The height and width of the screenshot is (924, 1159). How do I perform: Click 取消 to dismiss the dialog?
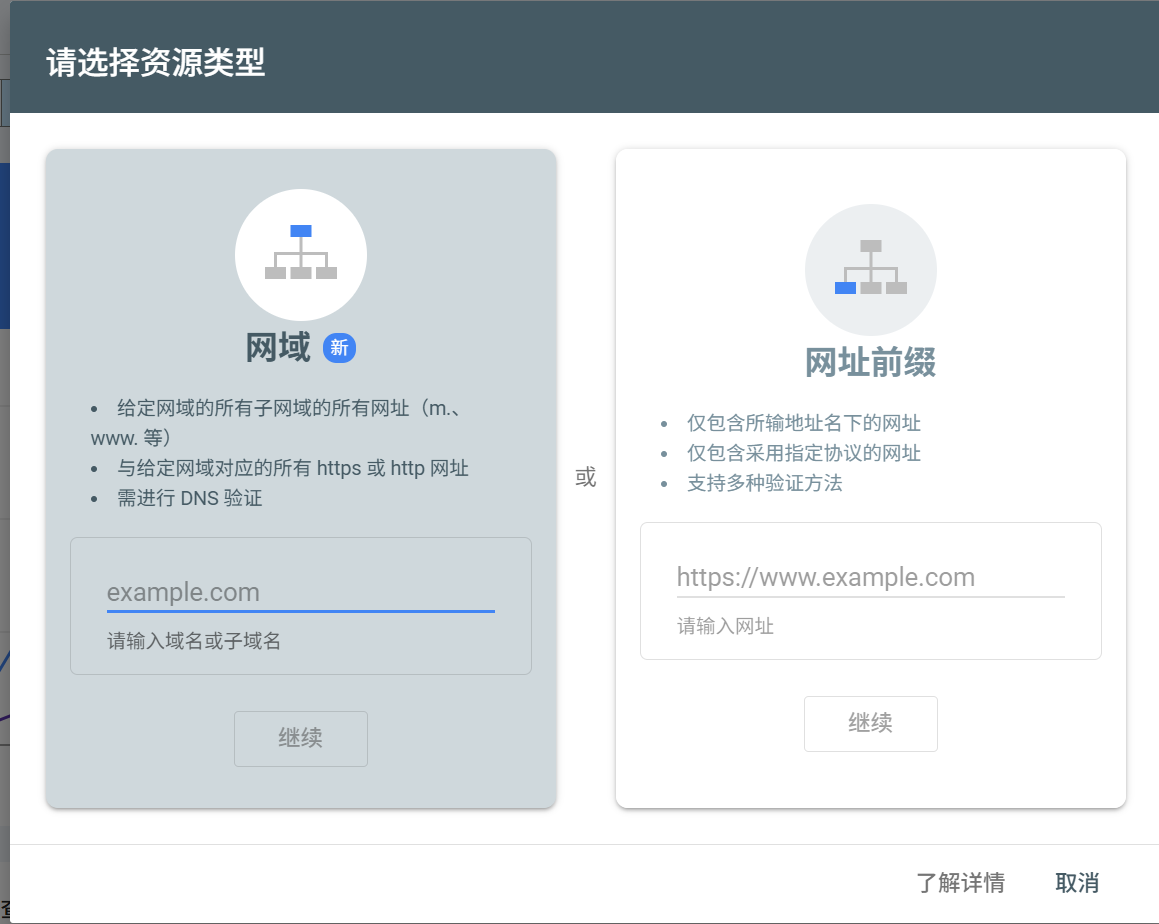(x=1077, y=883)
